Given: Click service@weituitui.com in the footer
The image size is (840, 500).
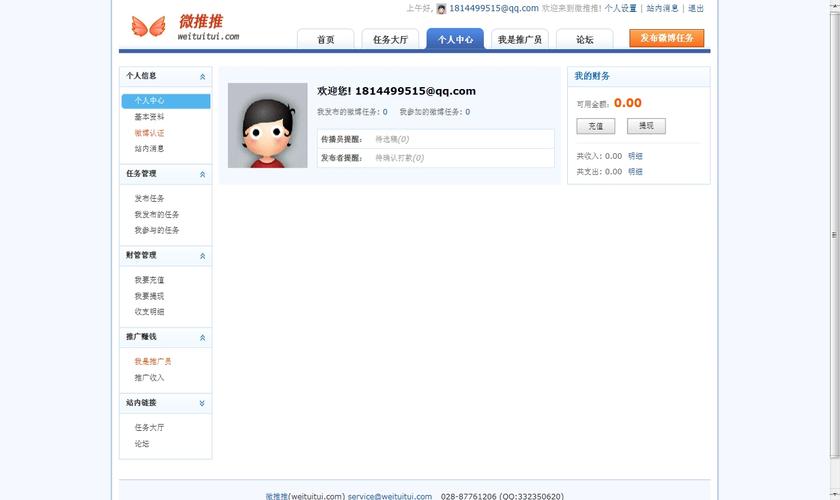Looking at the screenshot, I should [389, 496].
